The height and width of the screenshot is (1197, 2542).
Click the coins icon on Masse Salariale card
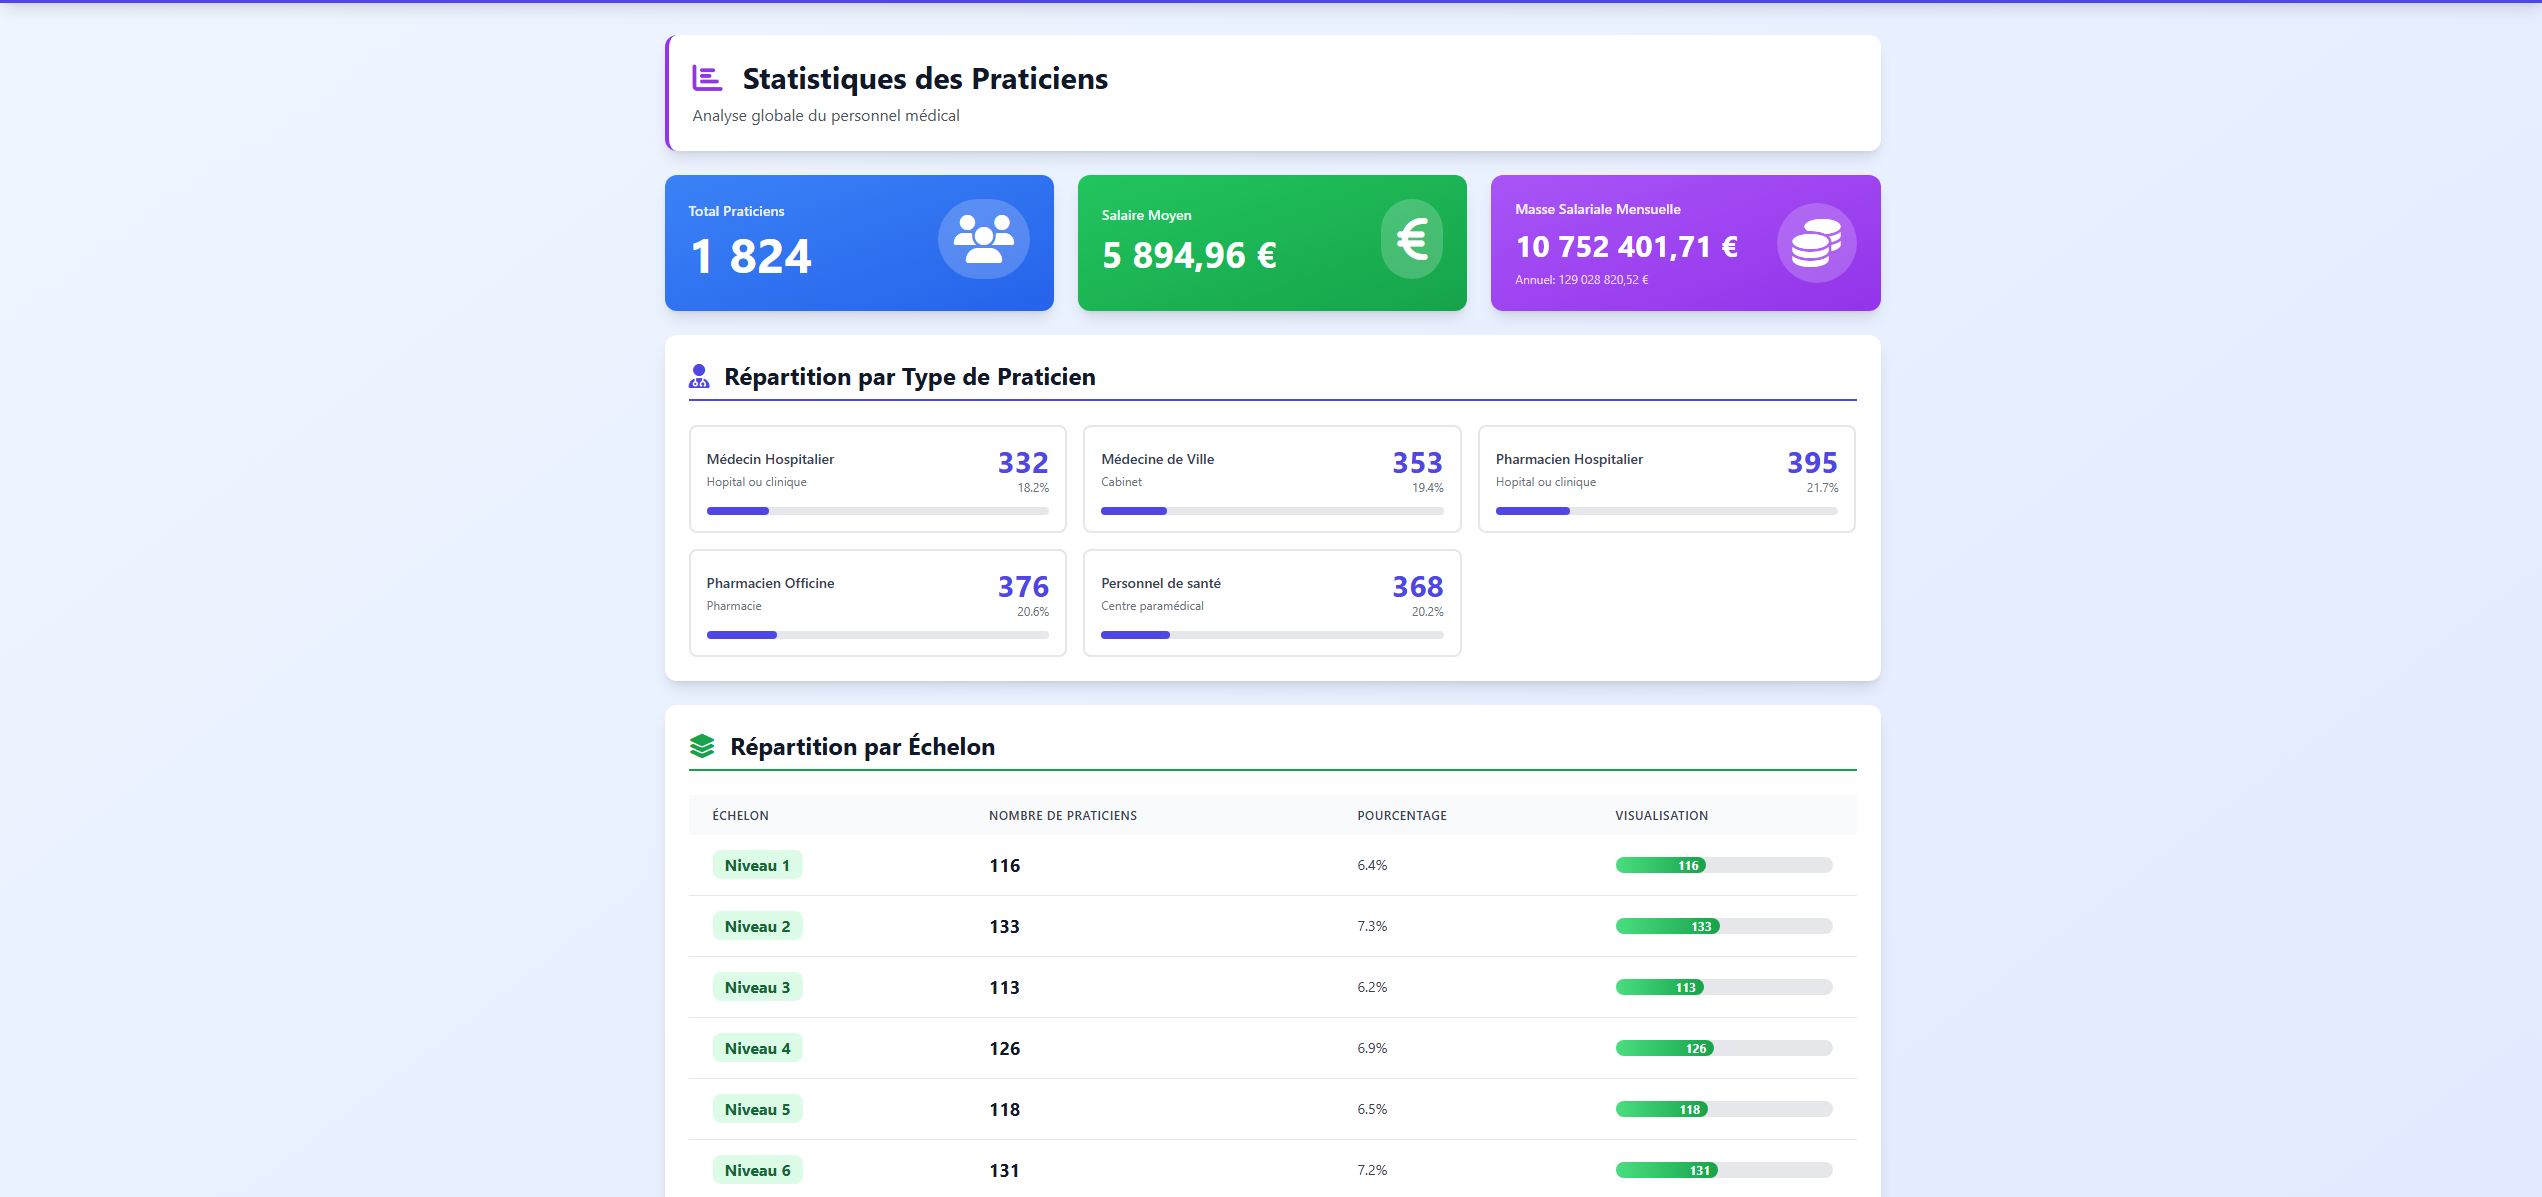[x=1815, y=242]
